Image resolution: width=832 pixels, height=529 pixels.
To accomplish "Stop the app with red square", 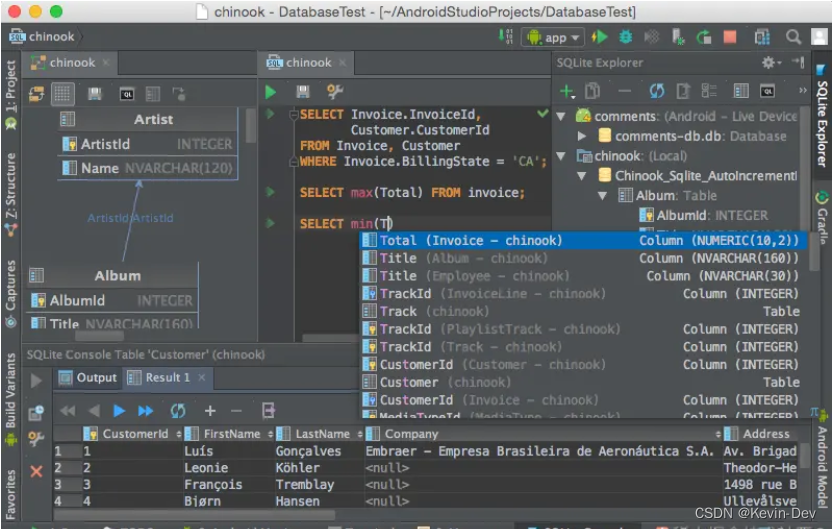I will (x=730, y=37).
